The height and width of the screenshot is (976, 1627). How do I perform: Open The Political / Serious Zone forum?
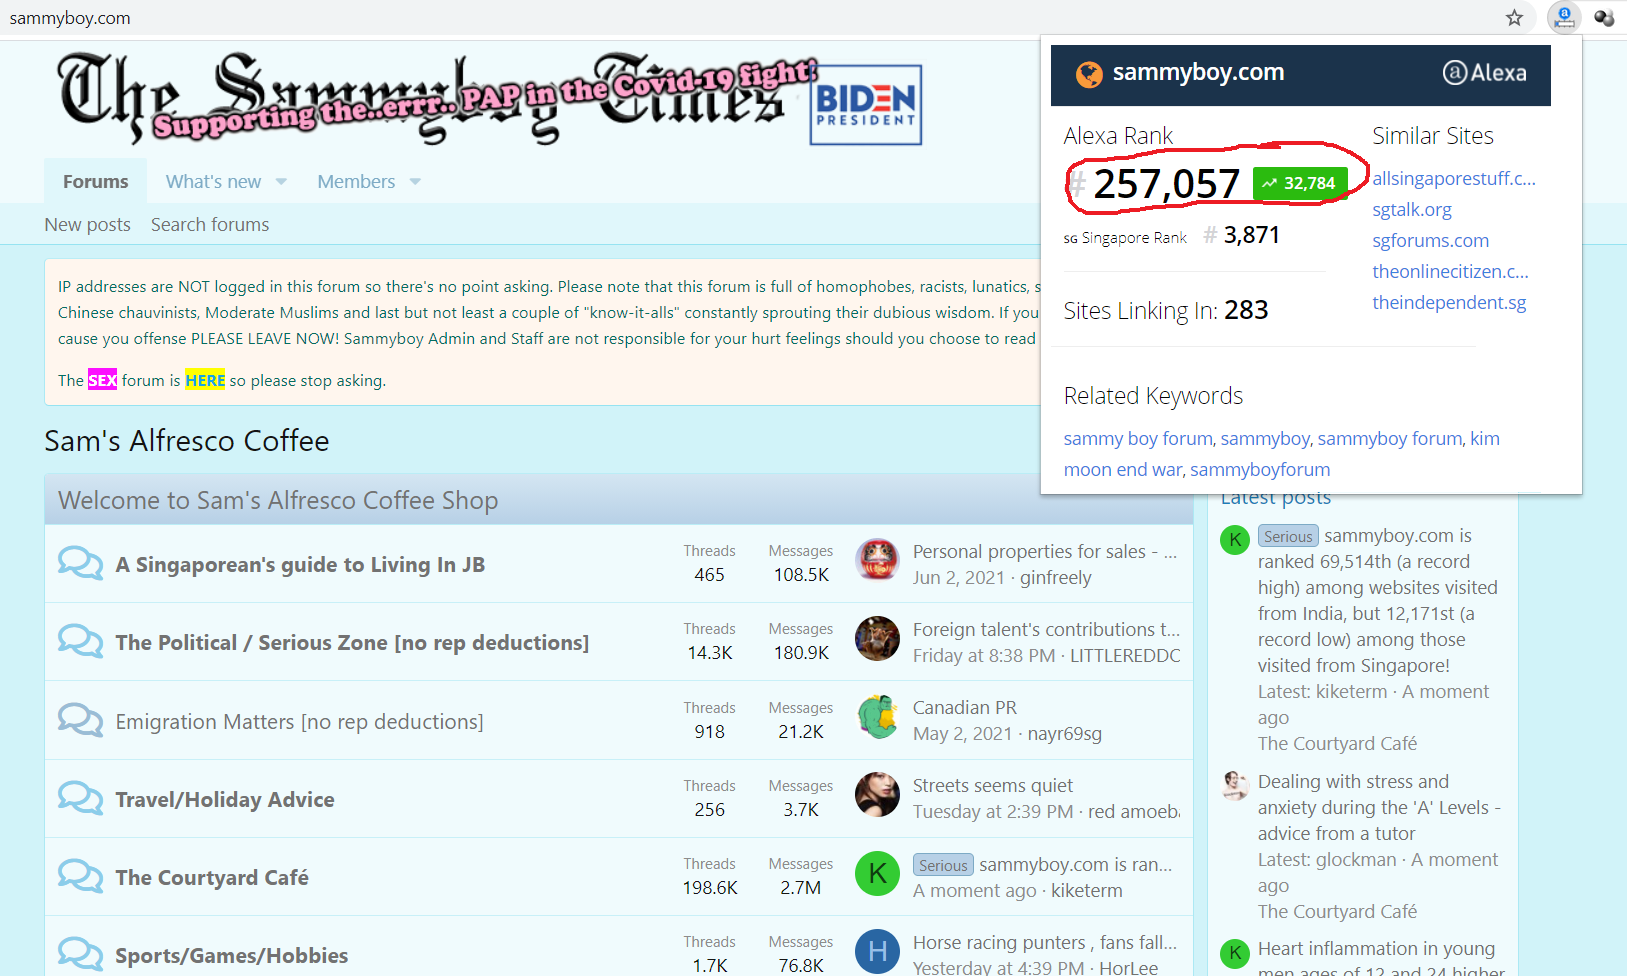coord(352,642)
